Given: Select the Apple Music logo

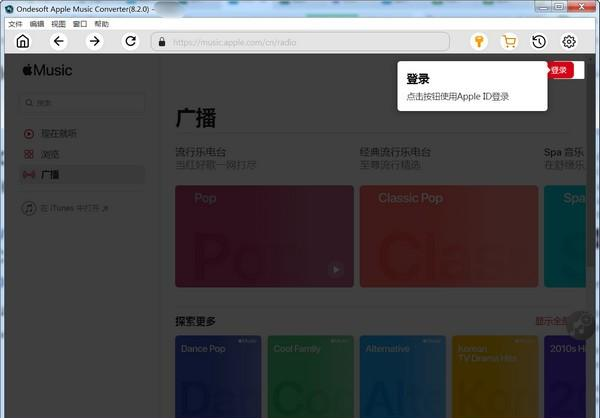Looking at the screenshot, I should [47, 70].
